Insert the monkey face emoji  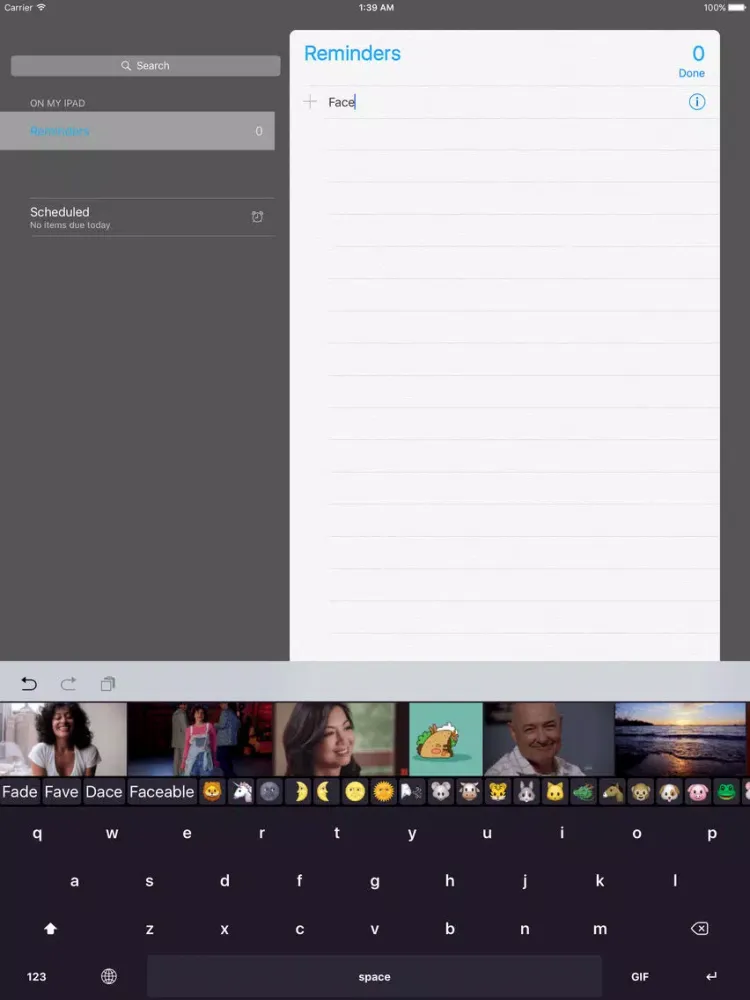tap(640, 791)
